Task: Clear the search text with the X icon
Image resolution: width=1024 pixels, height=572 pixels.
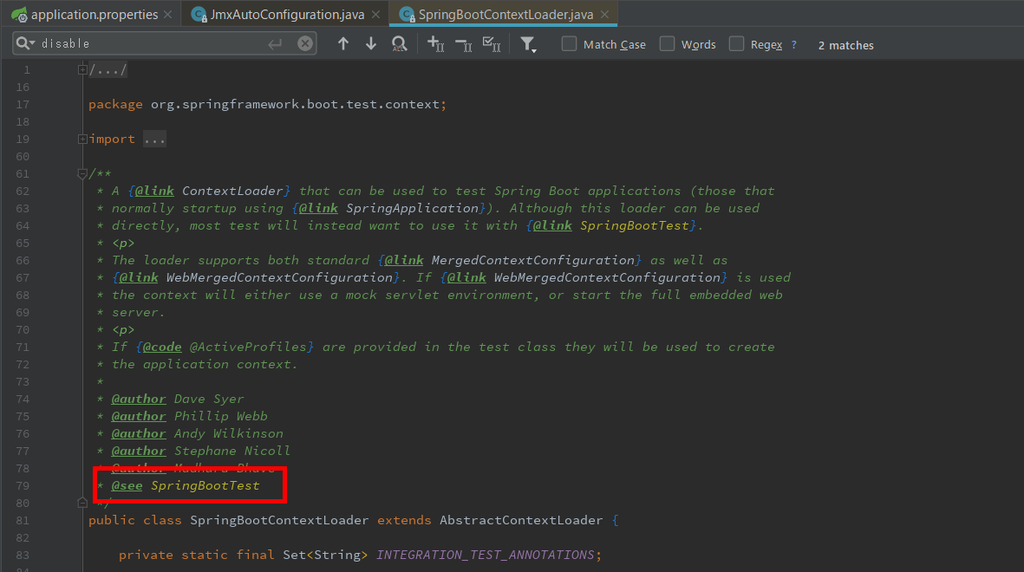Action: point(305,44)
